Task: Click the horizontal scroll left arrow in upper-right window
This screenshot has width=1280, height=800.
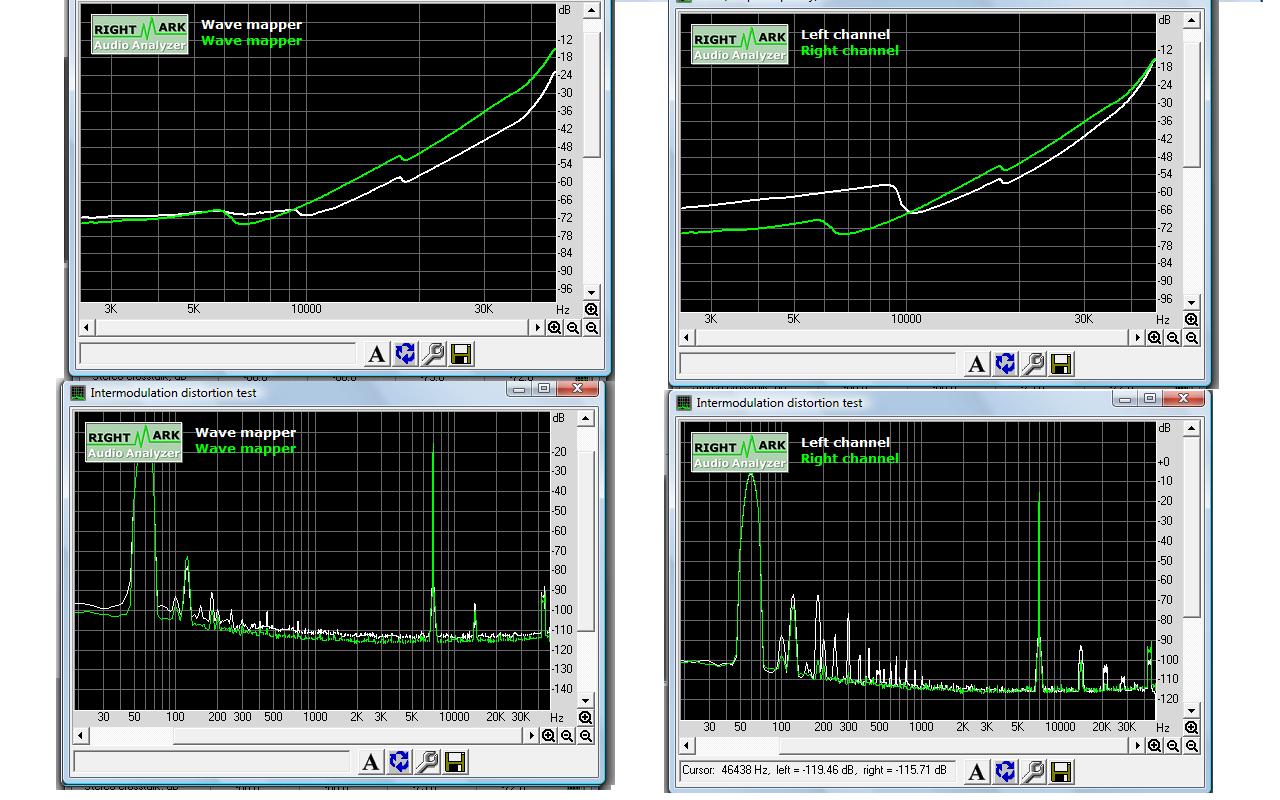Action: [687, 338]
